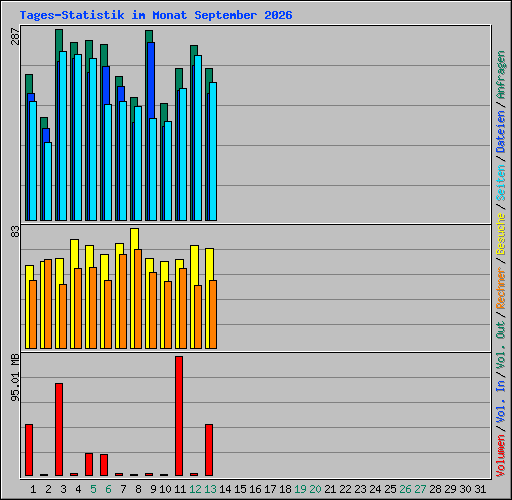
Task: Click the orange Rechner legend label
Action: pos(501,289)
